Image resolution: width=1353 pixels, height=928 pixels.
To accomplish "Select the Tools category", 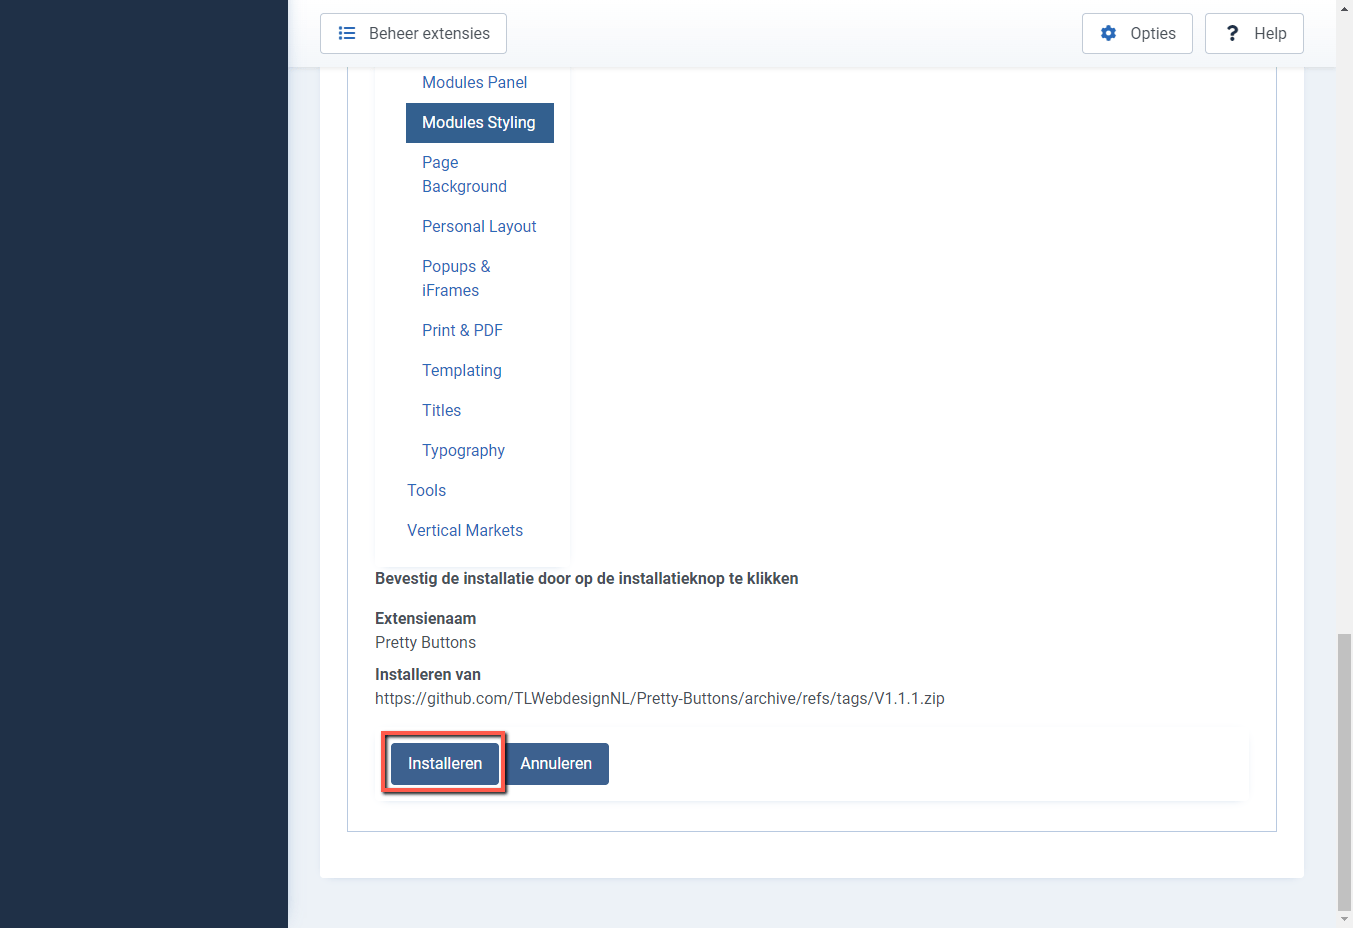I will pyautogui.click(x=426, y=490).
